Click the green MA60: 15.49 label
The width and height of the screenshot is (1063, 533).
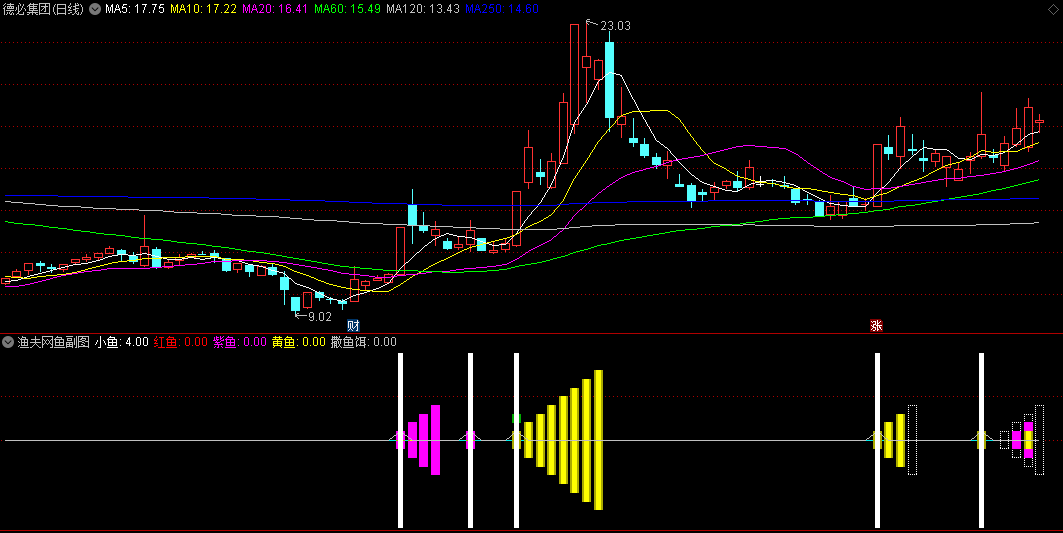[347, 9]
